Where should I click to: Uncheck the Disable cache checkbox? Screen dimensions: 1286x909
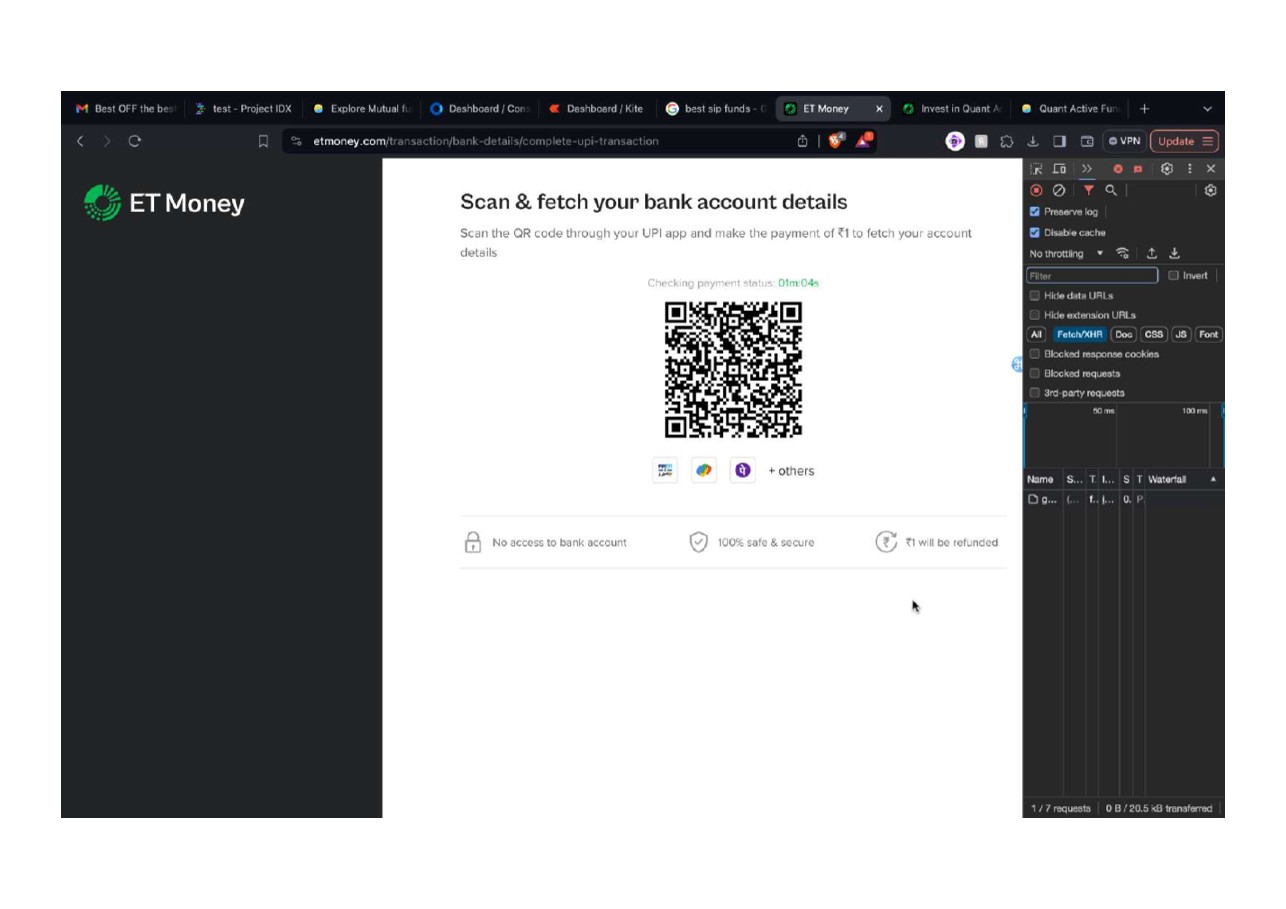point(1035,232)
